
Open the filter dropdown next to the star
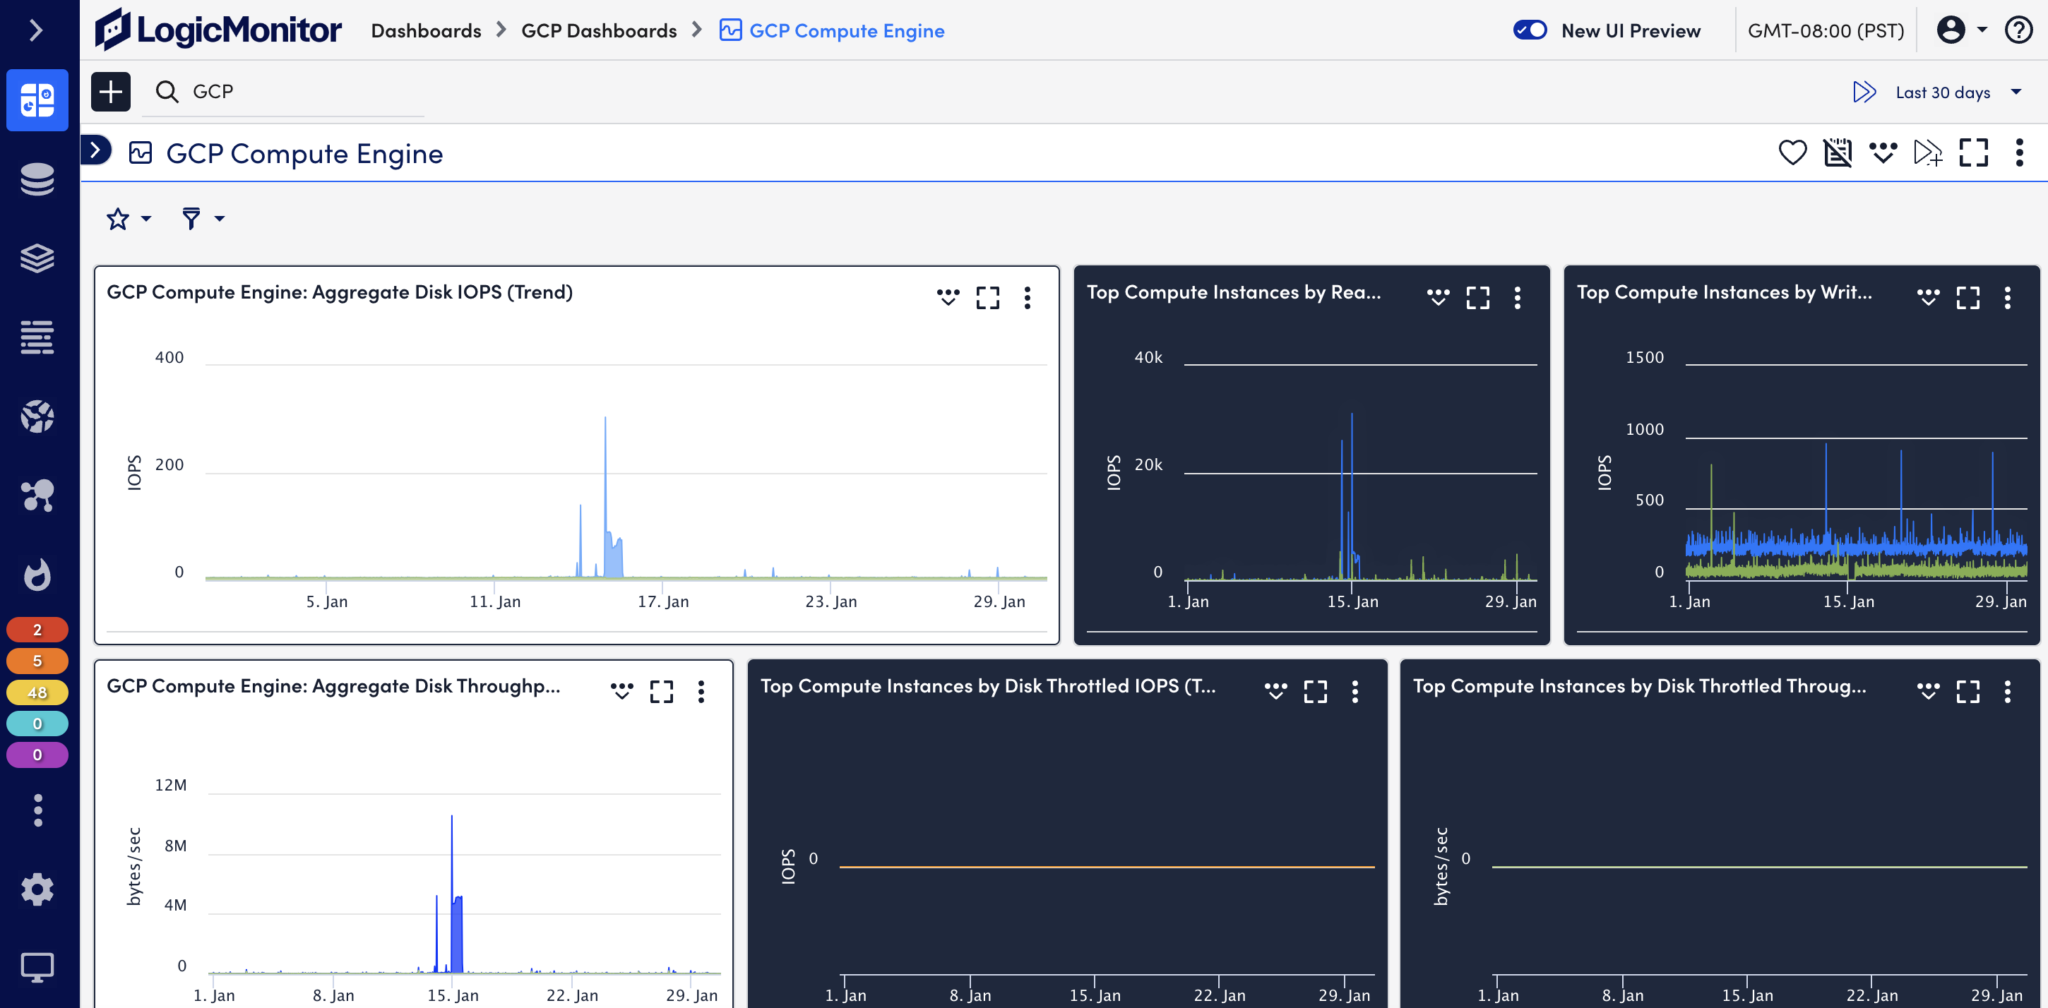[201, 218]
